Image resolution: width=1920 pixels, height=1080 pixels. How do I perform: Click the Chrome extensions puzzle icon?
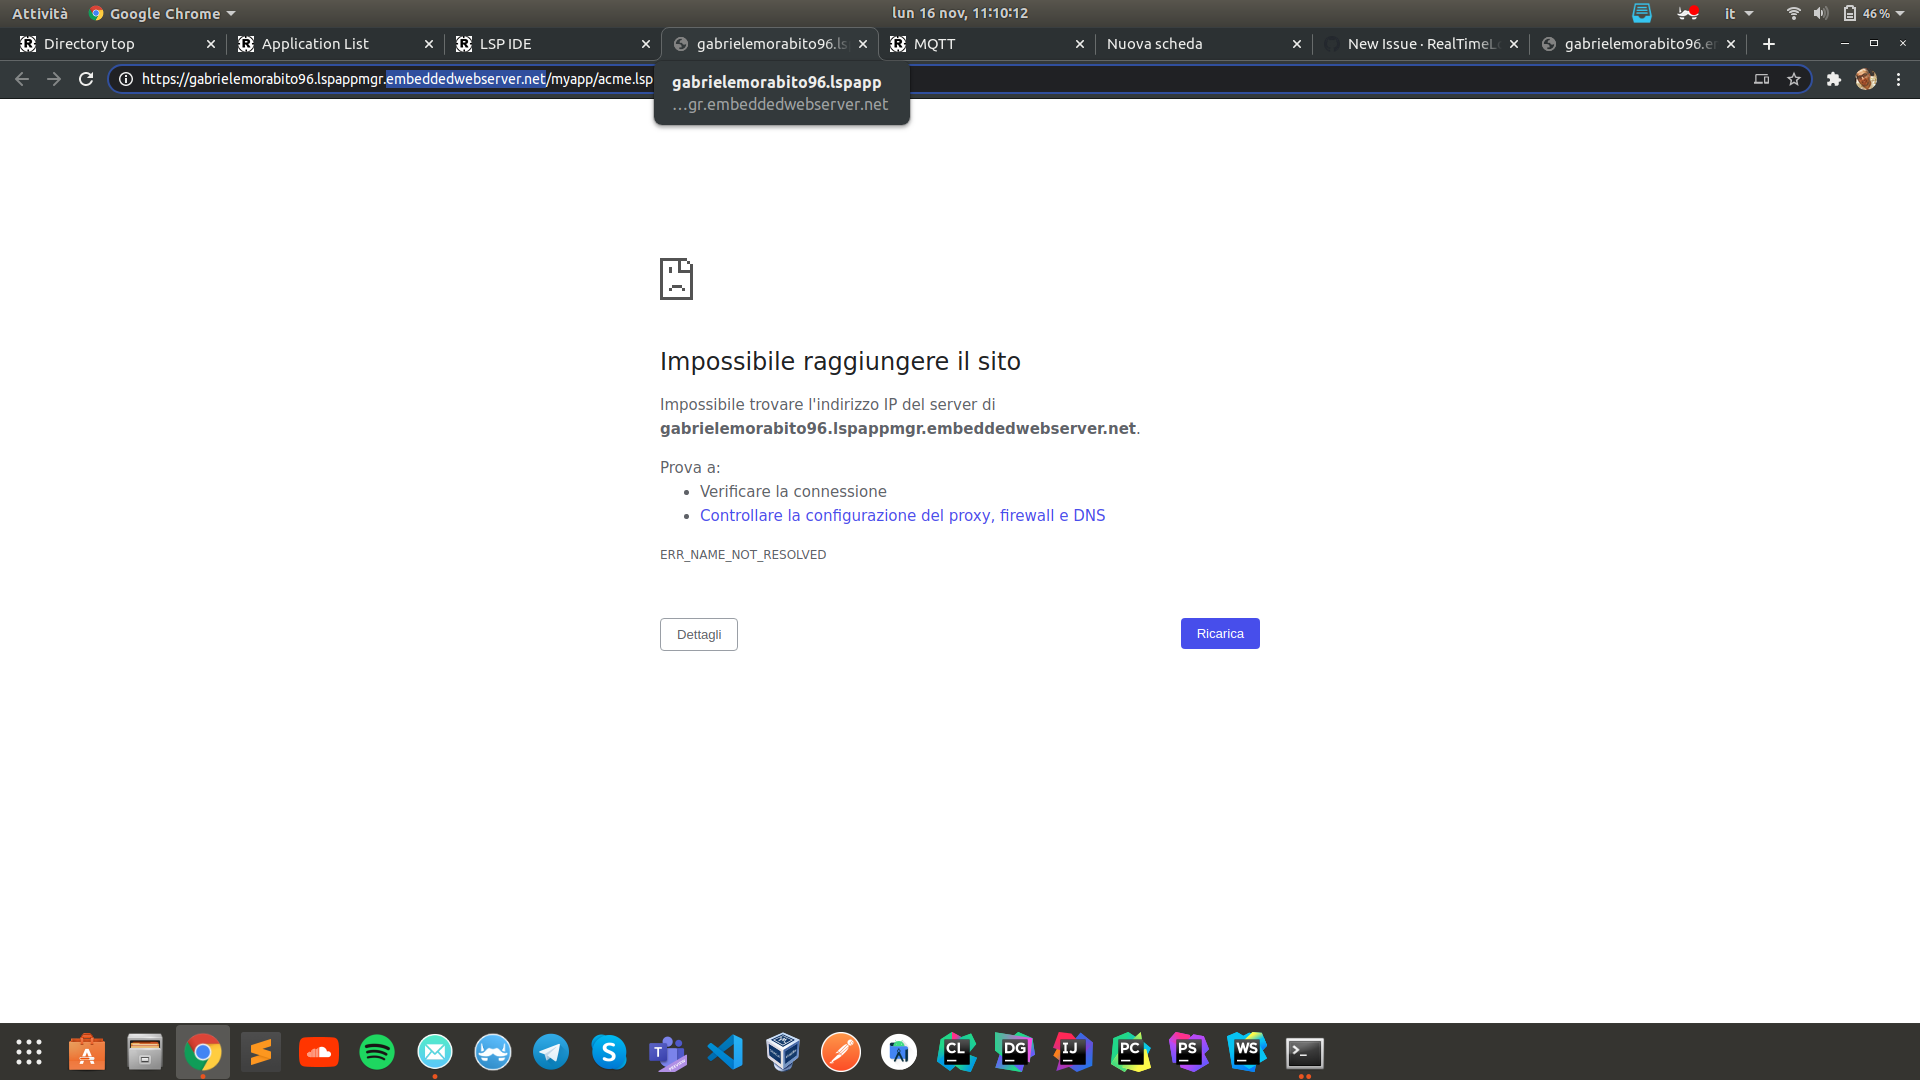tap(1835, 79)
